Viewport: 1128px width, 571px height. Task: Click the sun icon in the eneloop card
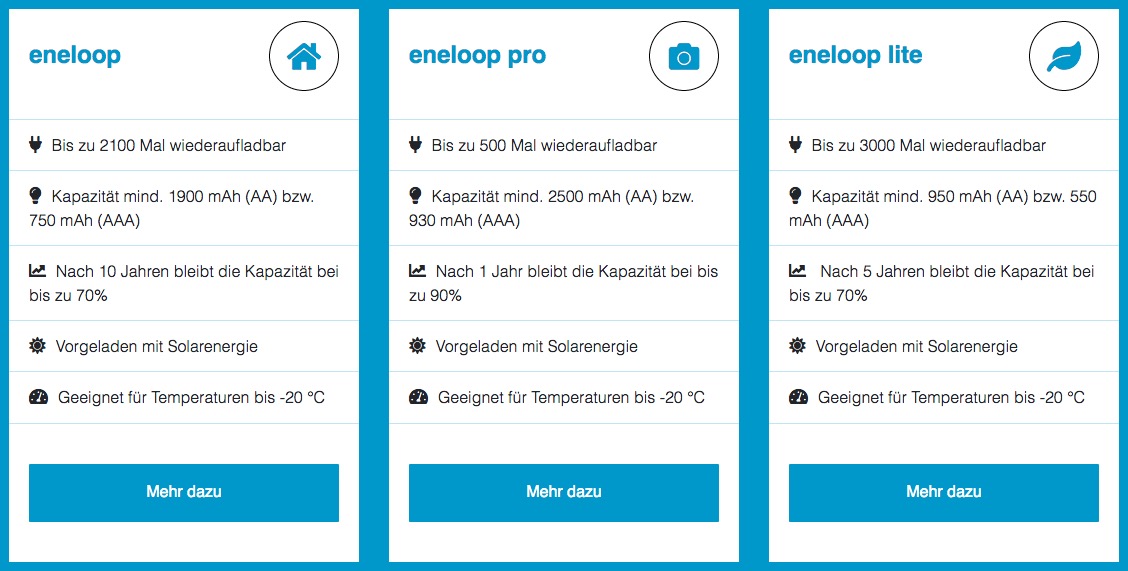tap(37, 346)
